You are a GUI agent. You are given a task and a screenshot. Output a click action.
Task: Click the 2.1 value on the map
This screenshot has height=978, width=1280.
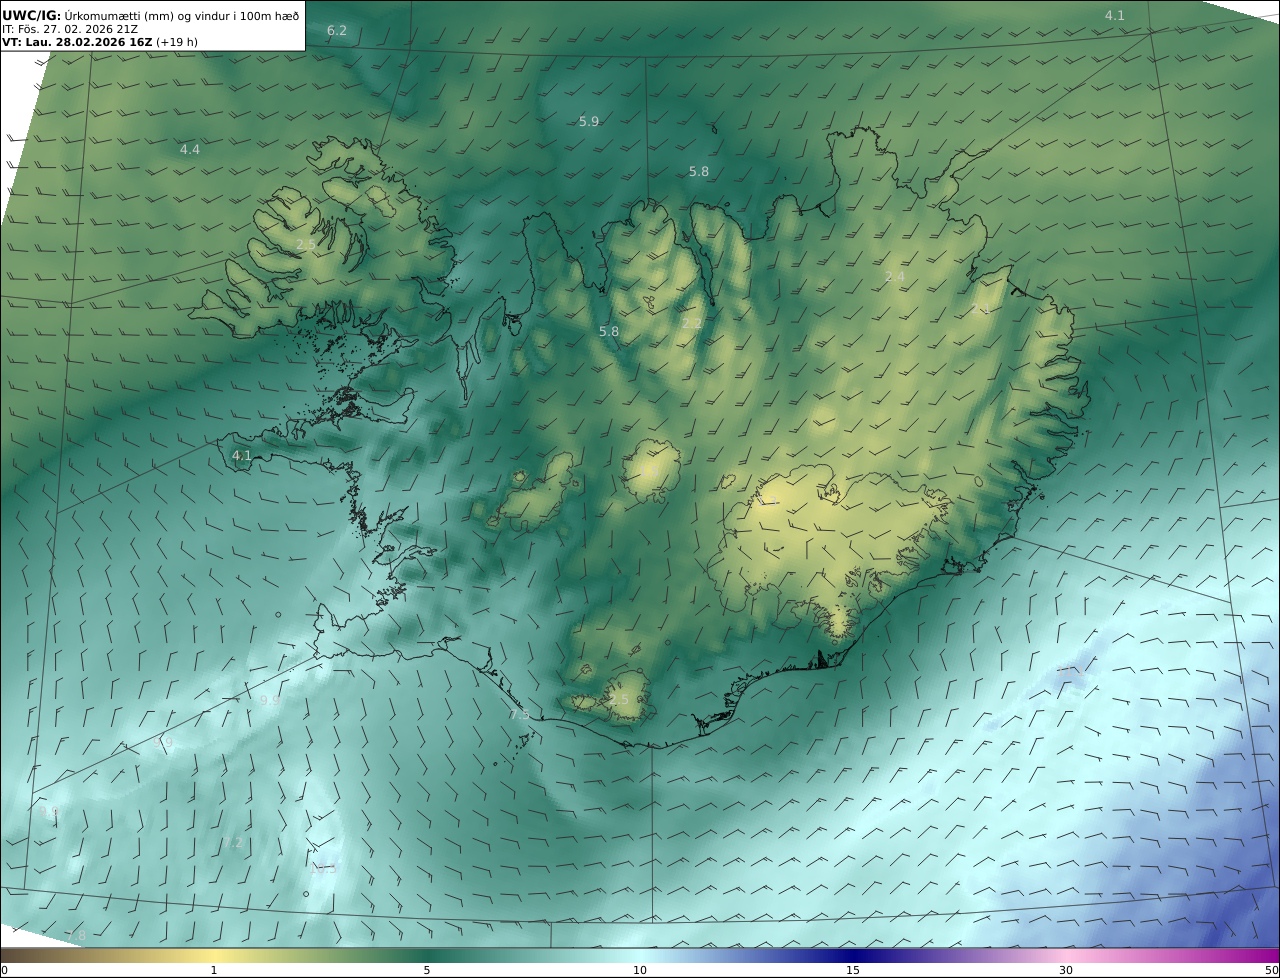pyautogui.click(x=980, y=310)
